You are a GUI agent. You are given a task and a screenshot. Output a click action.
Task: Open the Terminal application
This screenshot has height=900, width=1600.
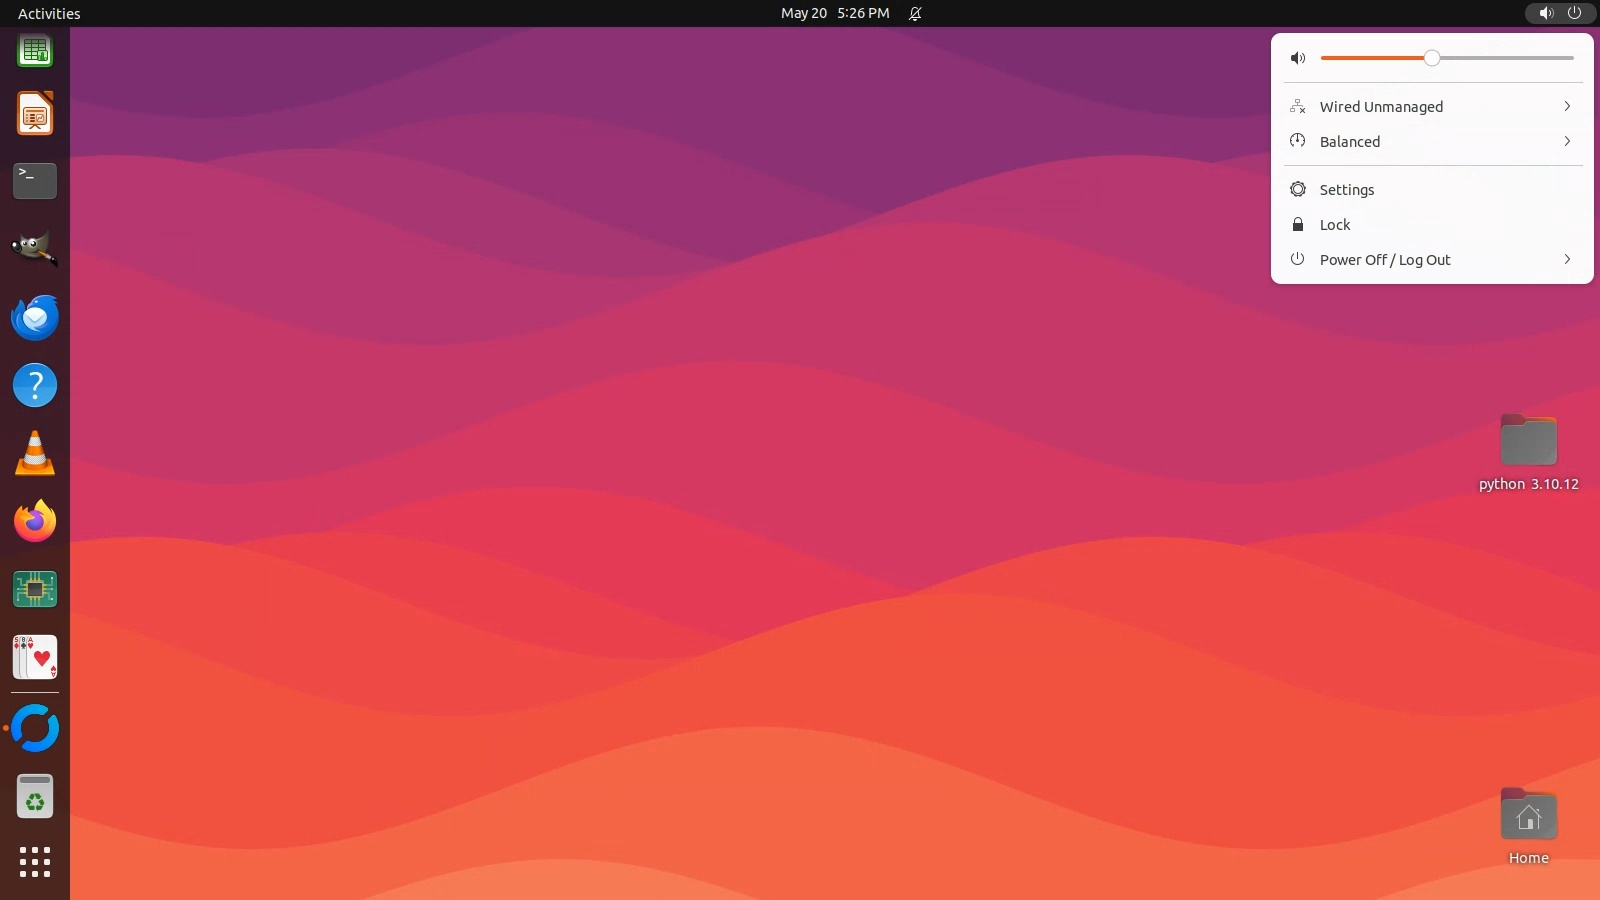[x=35, y=181]
